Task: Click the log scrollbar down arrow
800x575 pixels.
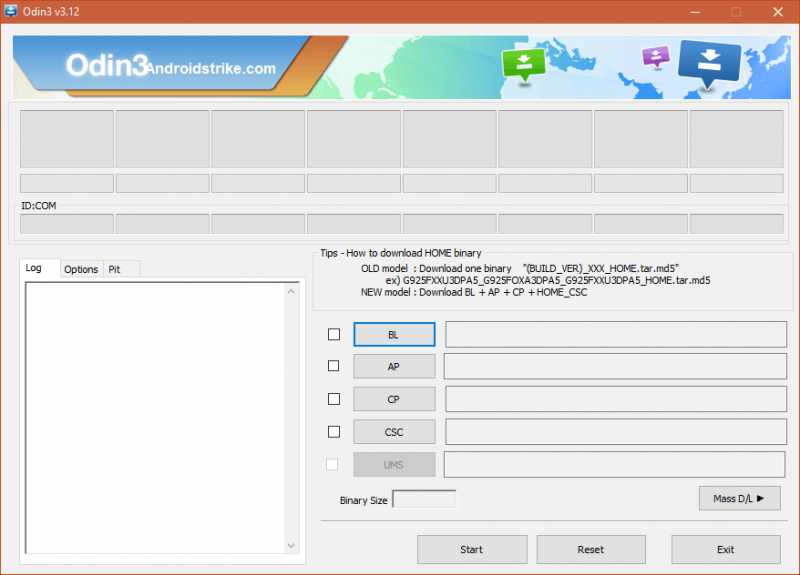Action: [291, 545]
